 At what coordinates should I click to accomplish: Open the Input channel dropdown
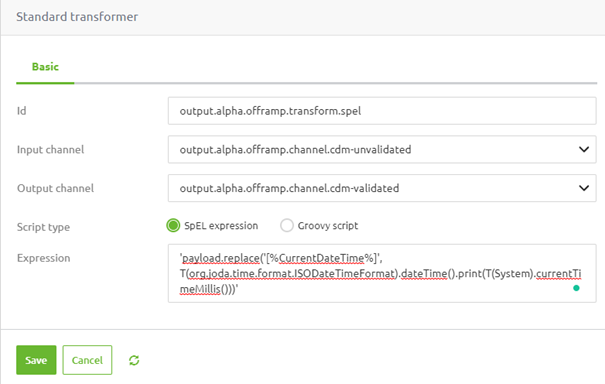(382, 149)
